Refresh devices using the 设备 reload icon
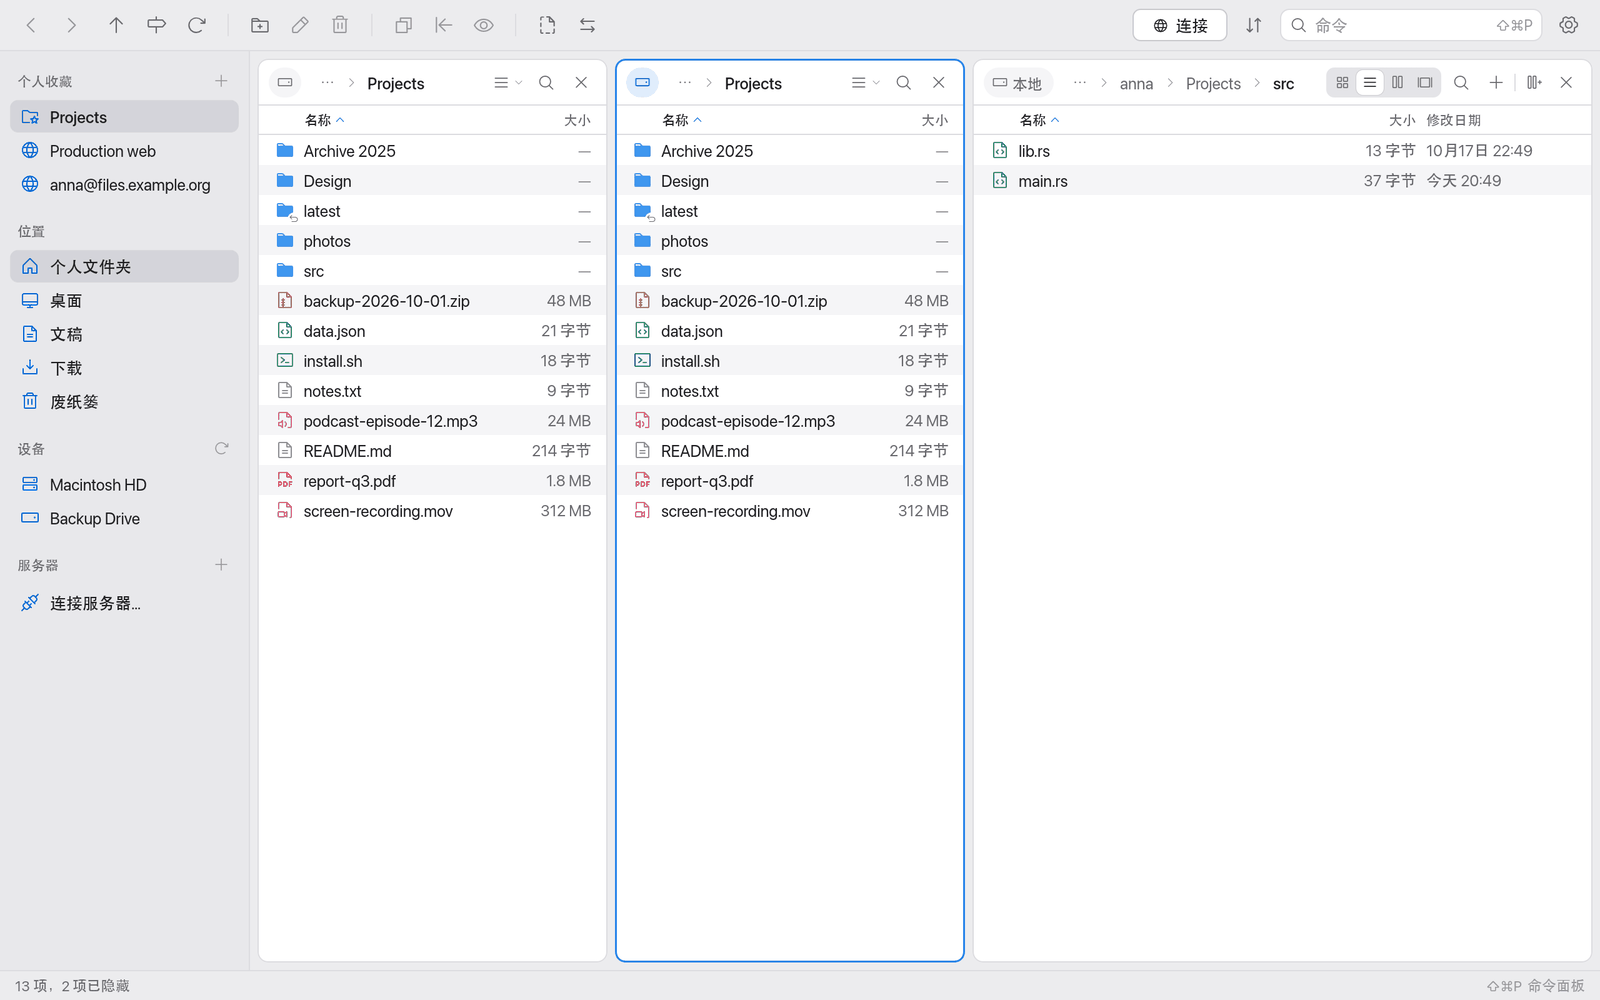Image resolution: width=1600 pixels, height=1000 pixels. [x=221, y=449]
